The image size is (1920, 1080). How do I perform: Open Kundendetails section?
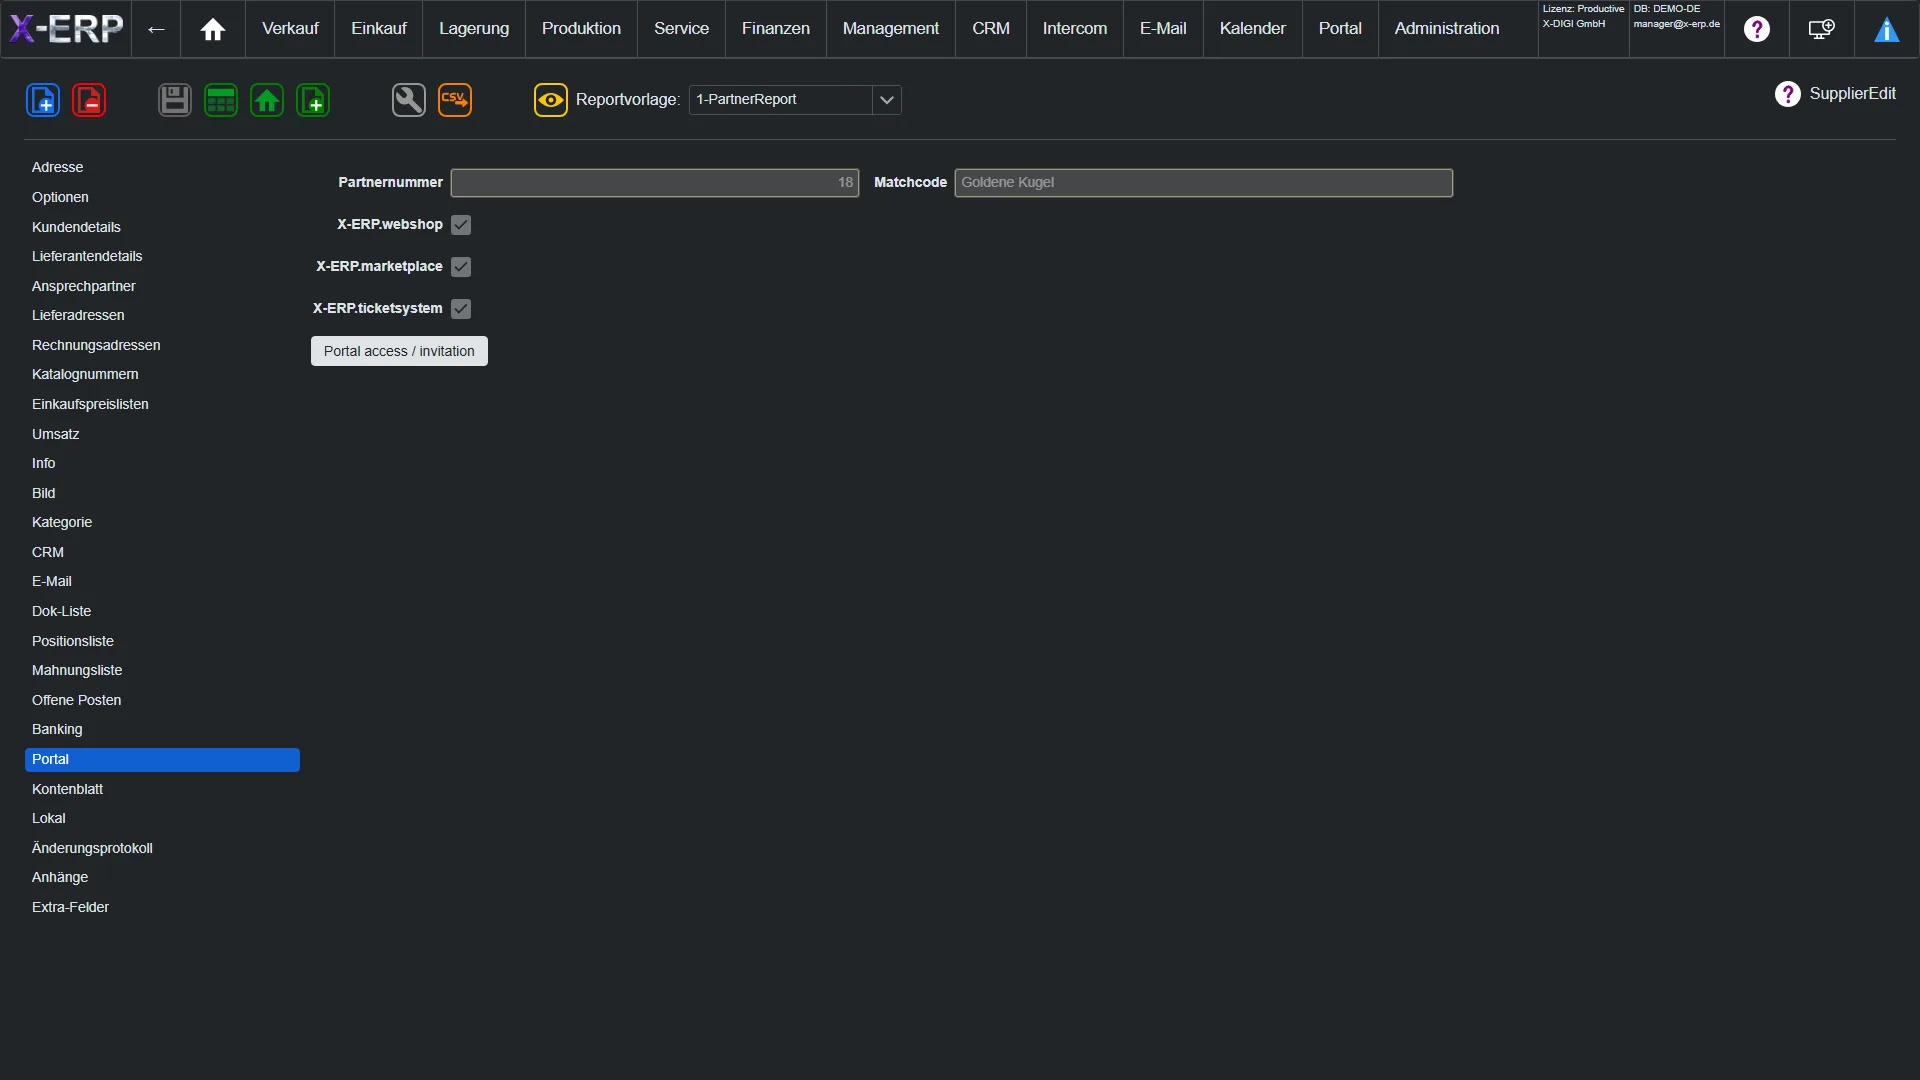tap(162, 228)
